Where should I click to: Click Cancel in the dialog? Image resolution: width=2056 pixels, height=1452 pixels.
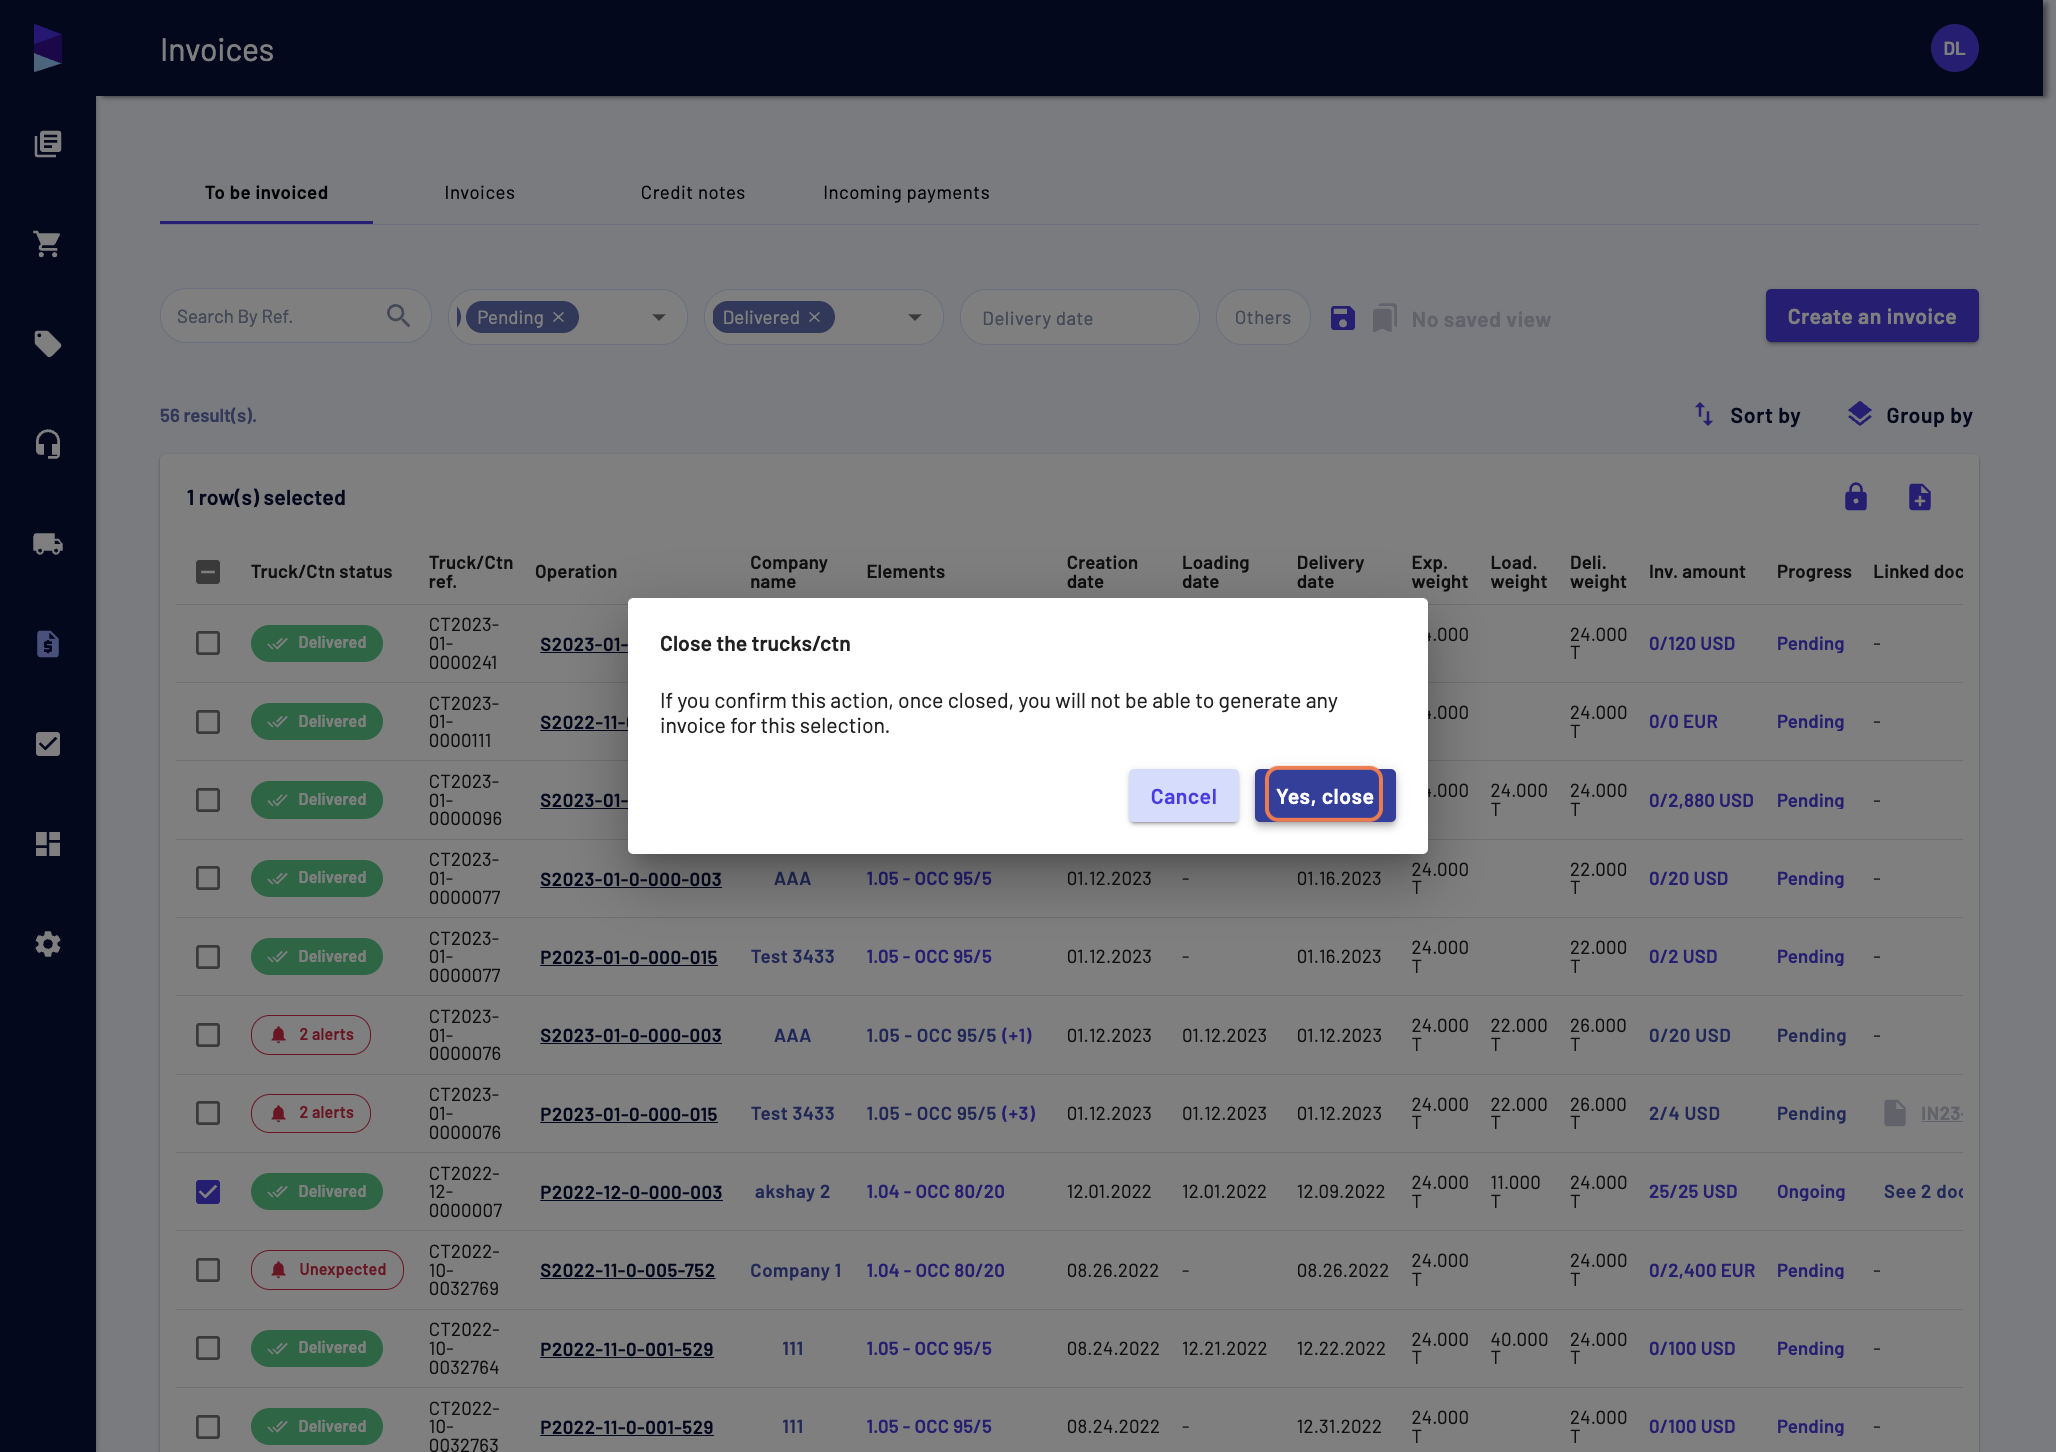point(1184,796)
